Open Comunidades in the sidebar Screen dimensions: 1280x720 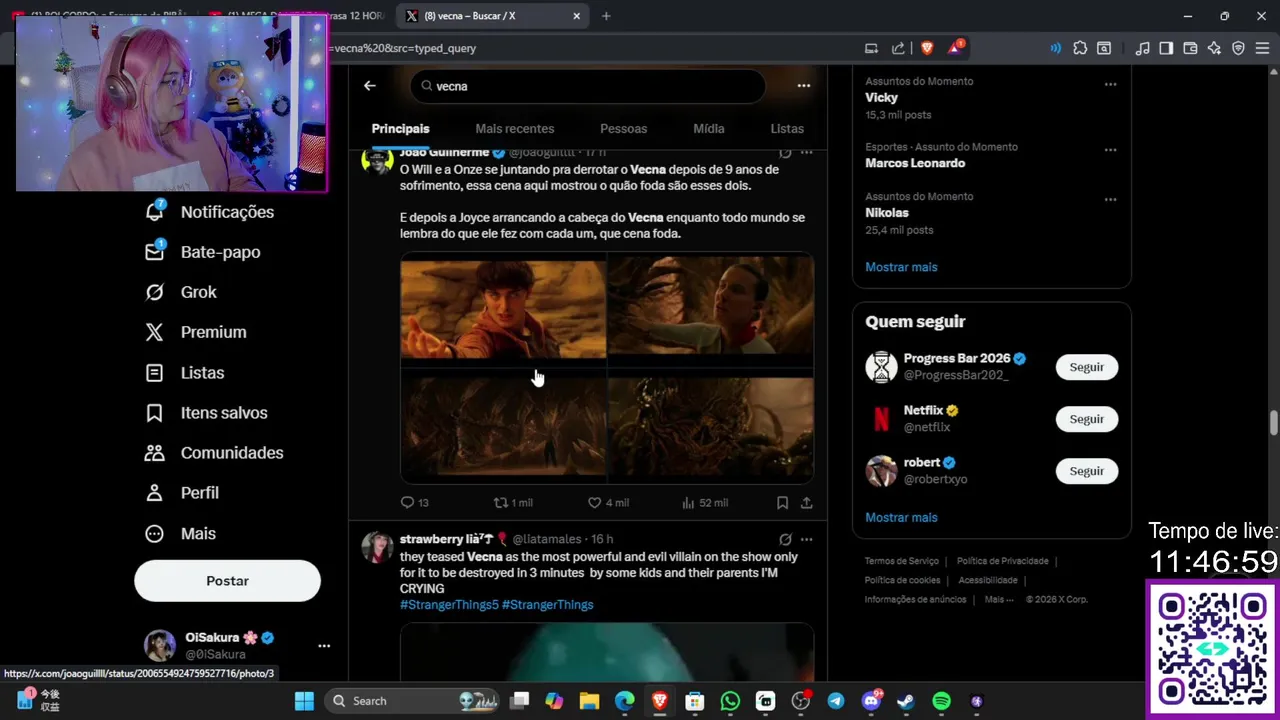point(215,453)
